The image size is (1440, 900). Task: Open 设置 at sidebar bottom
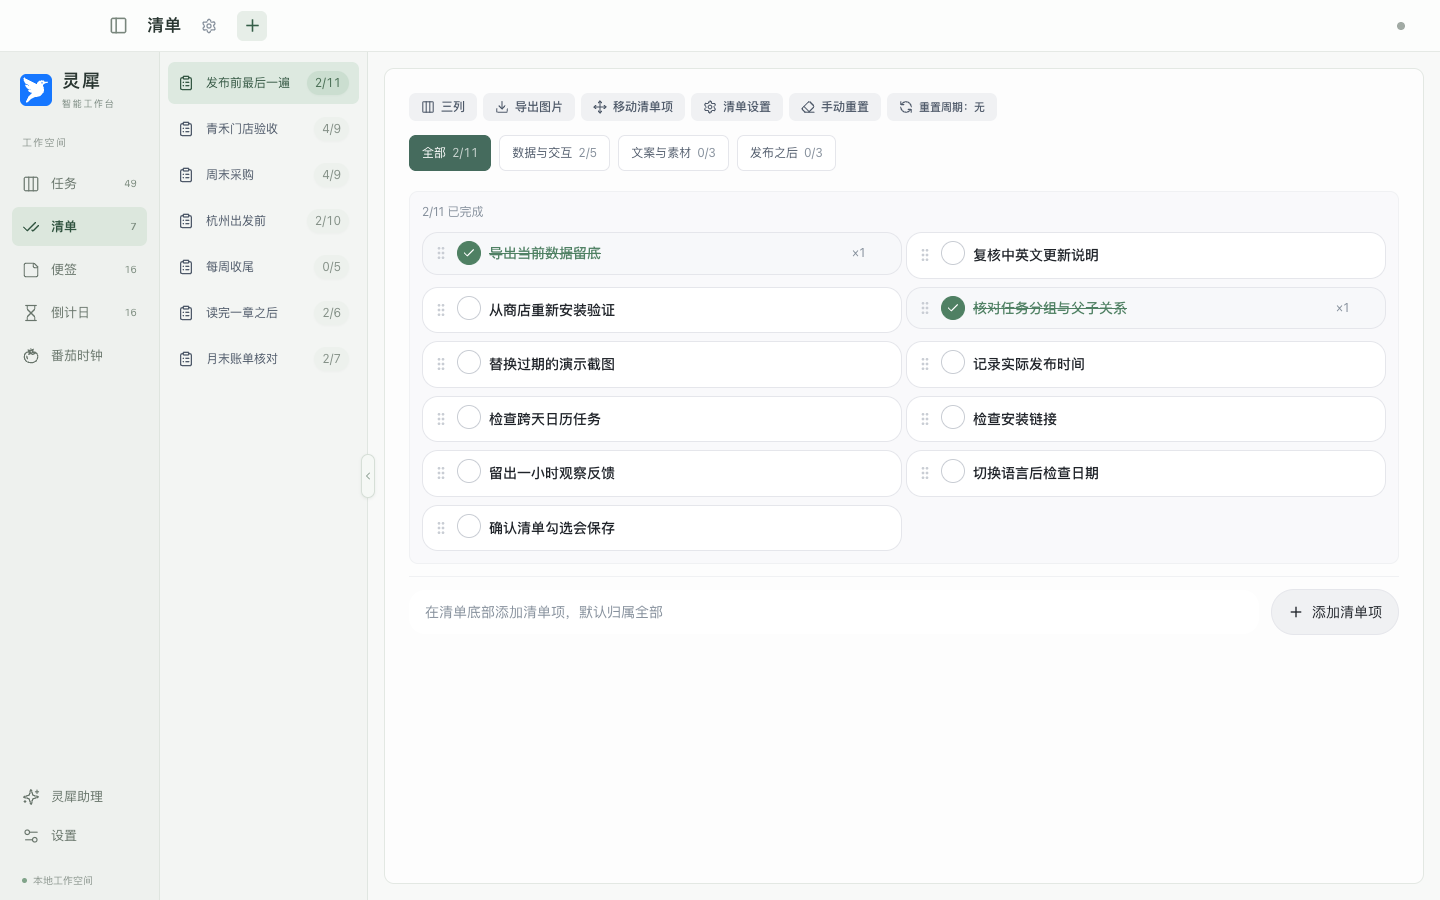point(79,836)
